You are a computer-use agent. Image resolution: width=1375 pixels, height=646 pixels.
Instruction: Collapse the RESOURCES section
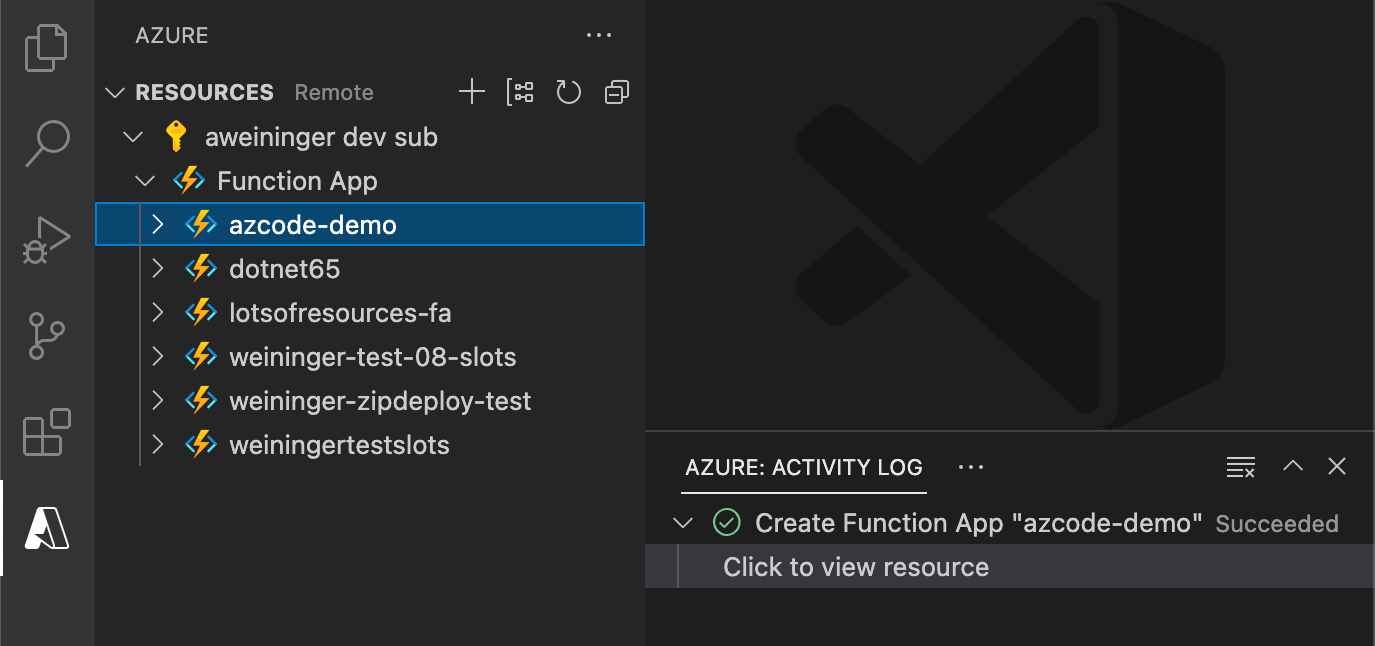click(x=116, y=93)
